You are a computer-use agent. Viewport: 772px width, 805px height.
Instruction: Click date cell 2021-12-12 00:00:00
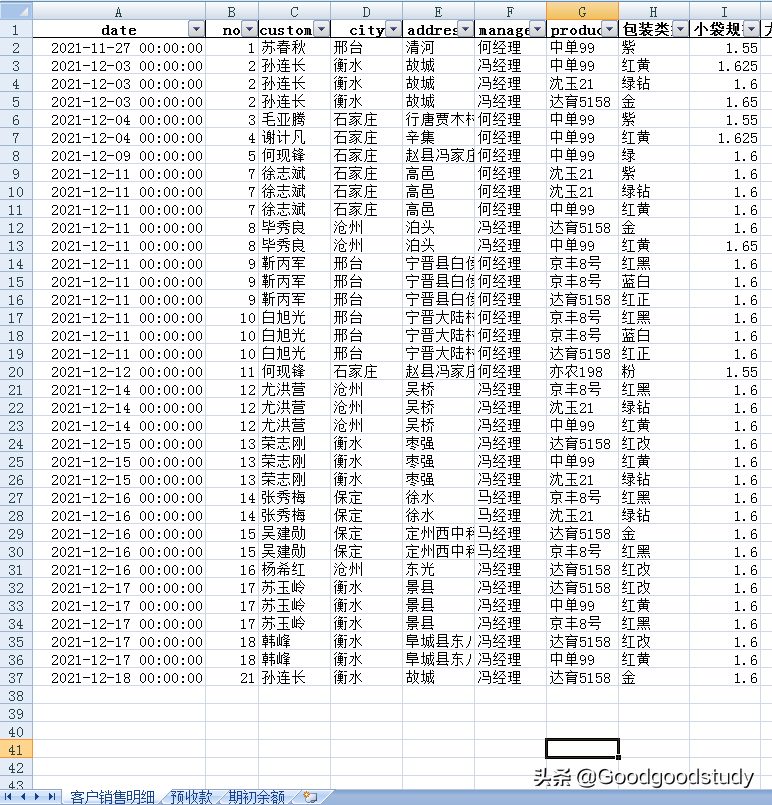pos(119,372)
